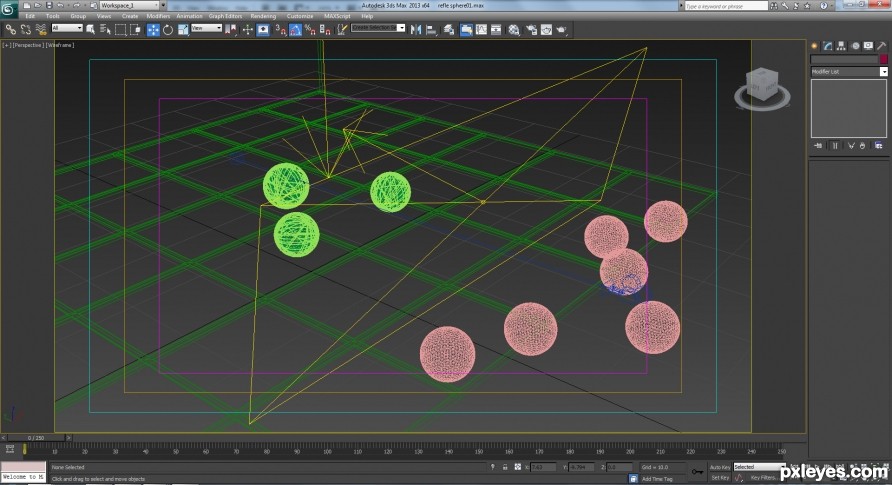Open the Create menu
This screenshot has height=485, width=892.
coord(130,16)
